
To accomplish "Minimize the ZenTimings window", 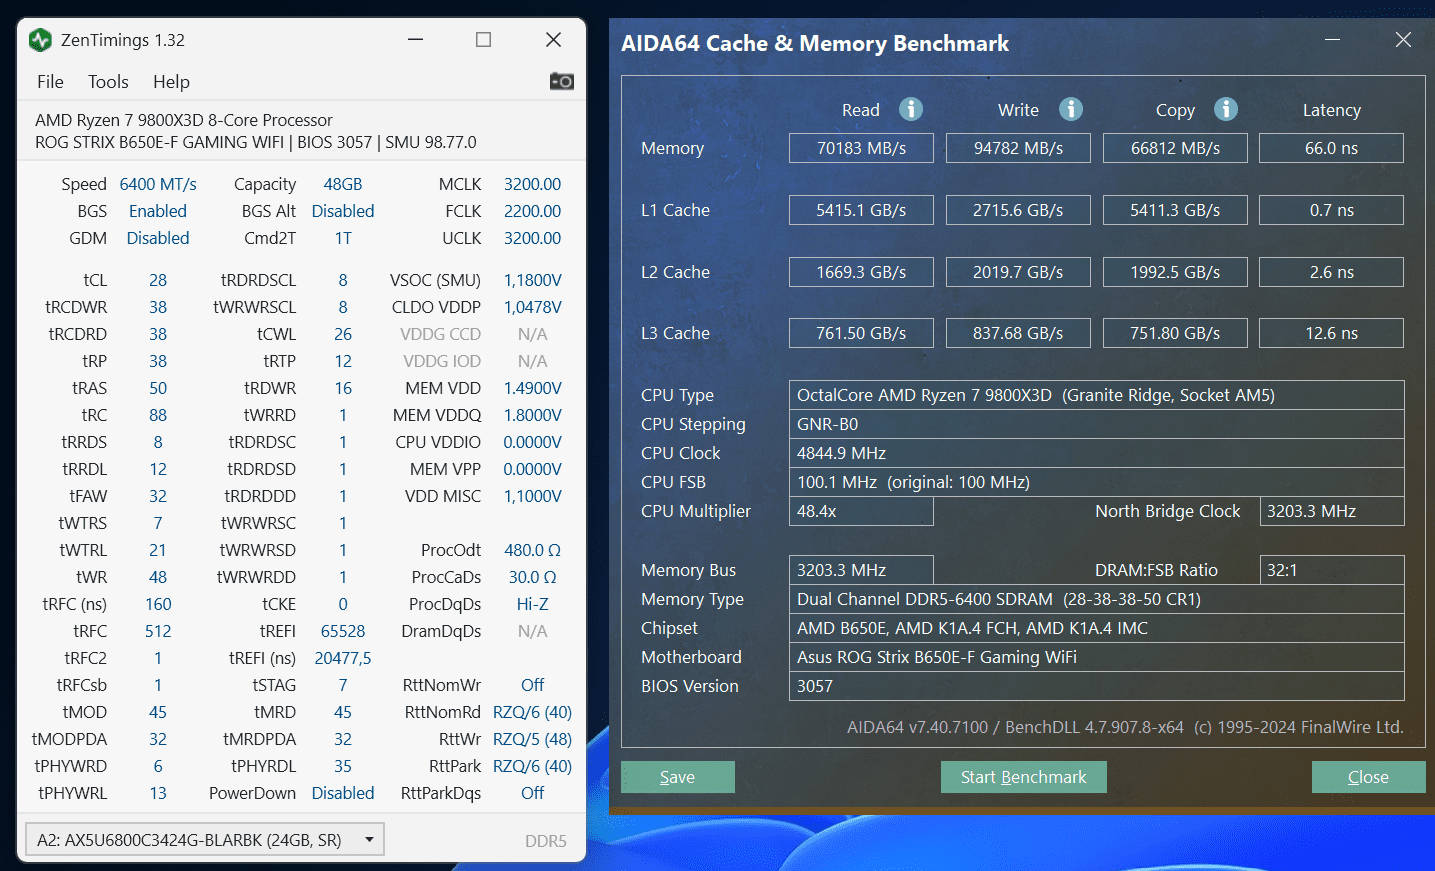I will click(x=416, y=40).
